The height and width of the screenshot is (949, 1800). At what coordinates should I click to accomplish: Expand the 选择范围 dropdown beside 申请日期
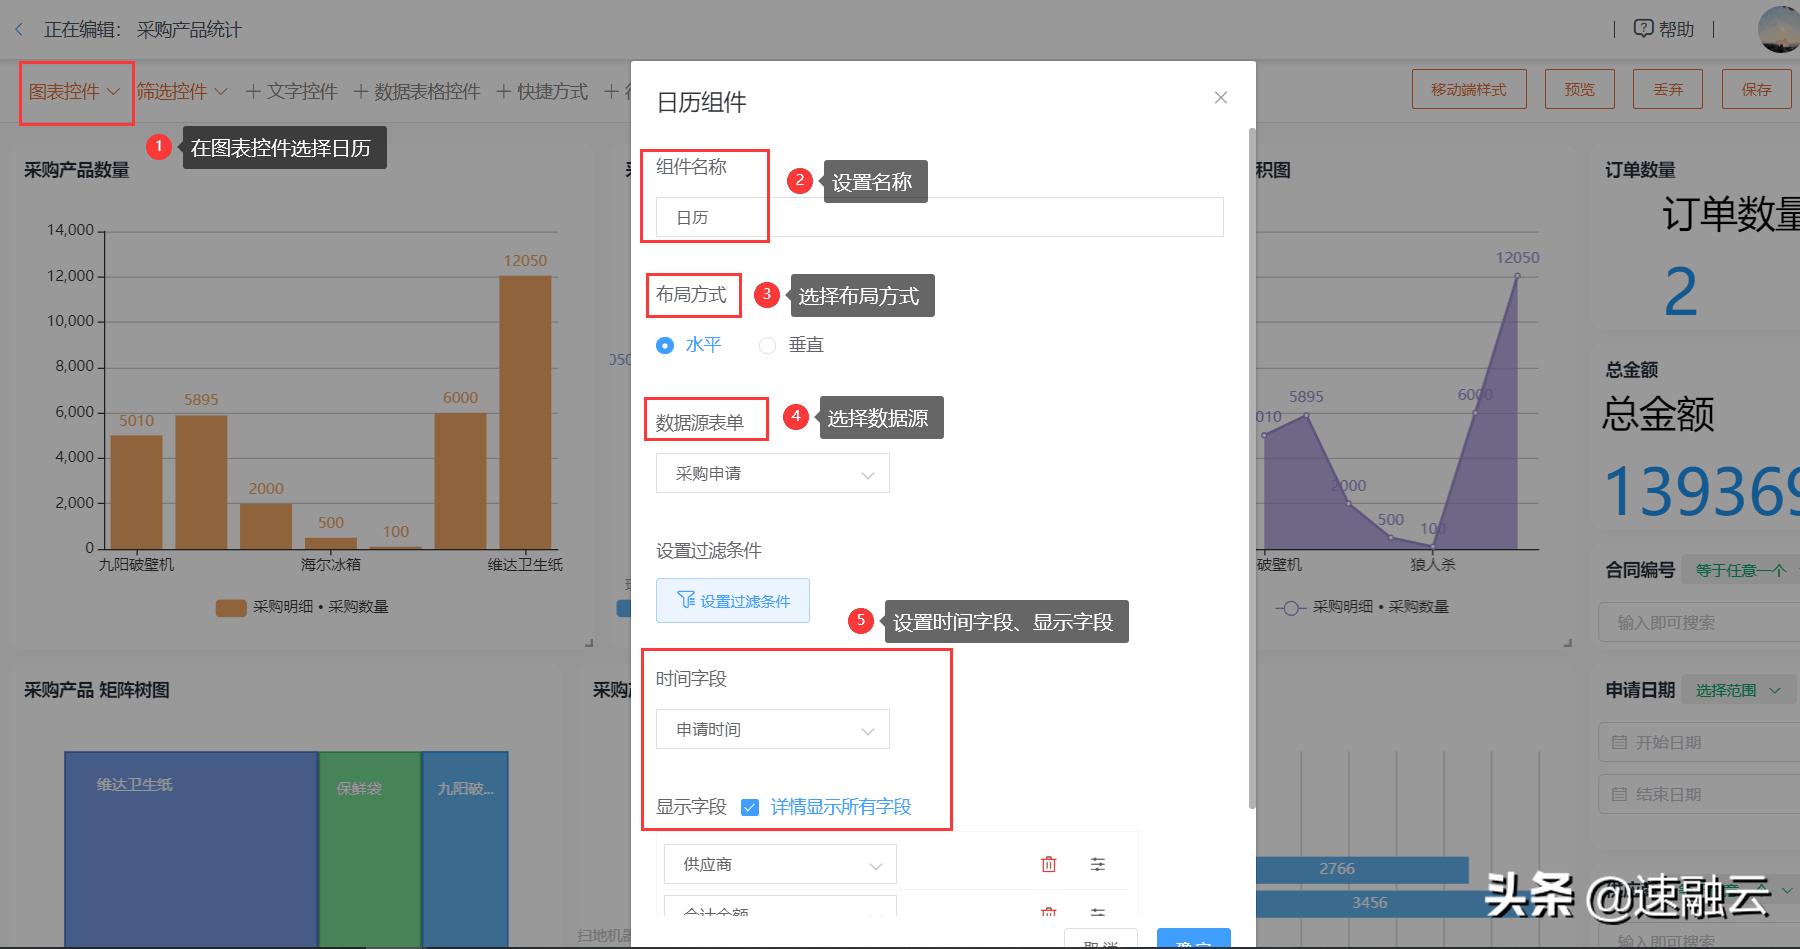click(x=1737, y=689)
